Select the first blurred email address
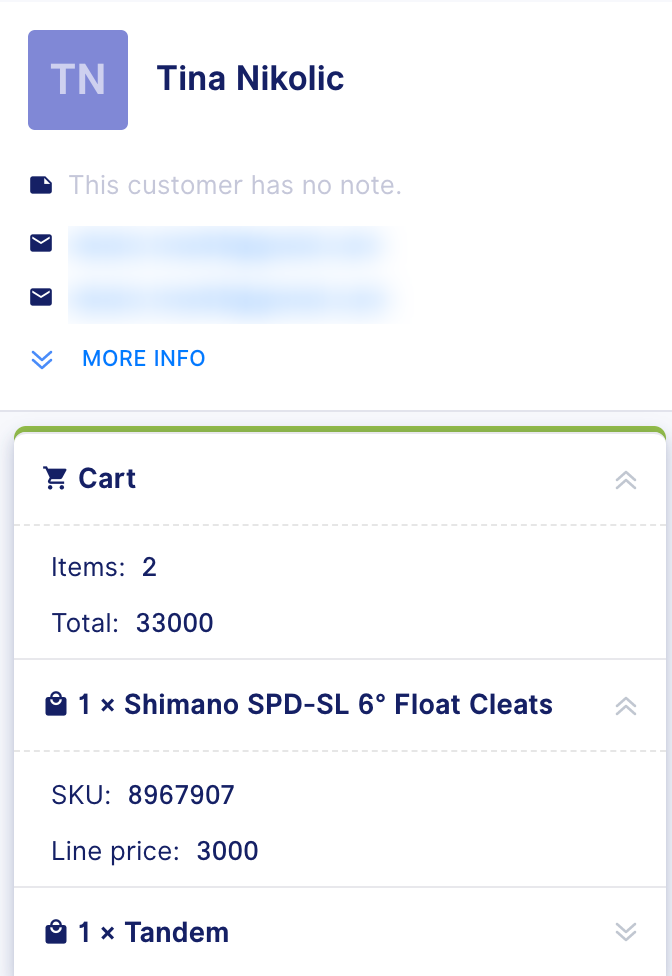This screenshot has height=976, width=672. point(230,246)
